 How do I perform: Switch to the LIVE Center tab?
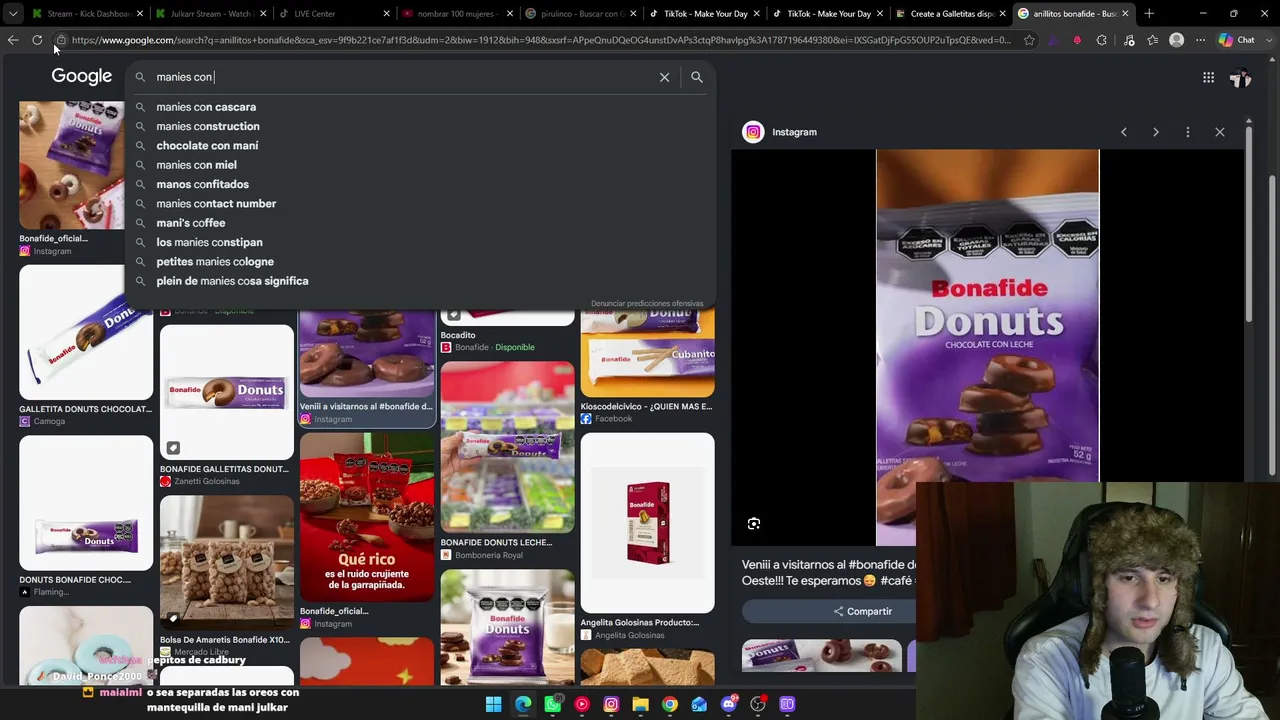(333, 14)
